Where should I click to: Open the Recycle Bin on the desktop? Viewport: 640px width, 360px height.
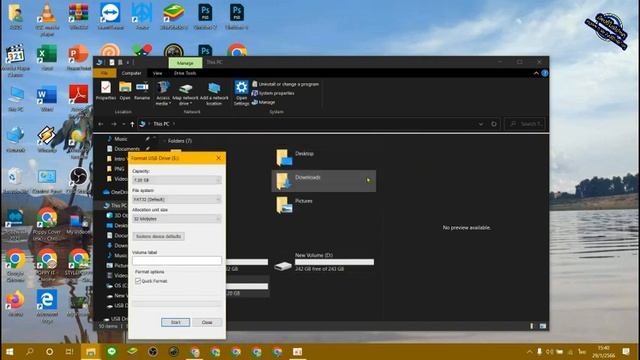pos(15,180)
